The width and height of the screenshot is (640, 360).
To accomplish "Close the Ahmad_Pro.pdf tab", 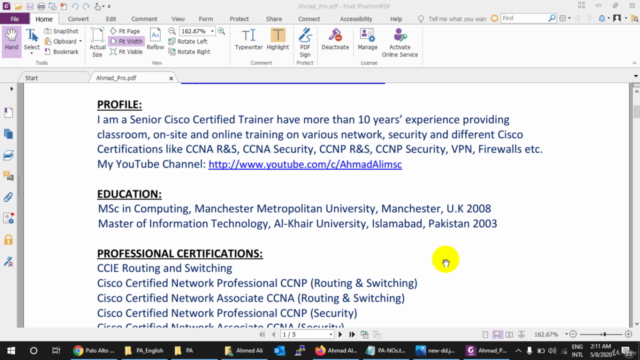I will 171,78.
